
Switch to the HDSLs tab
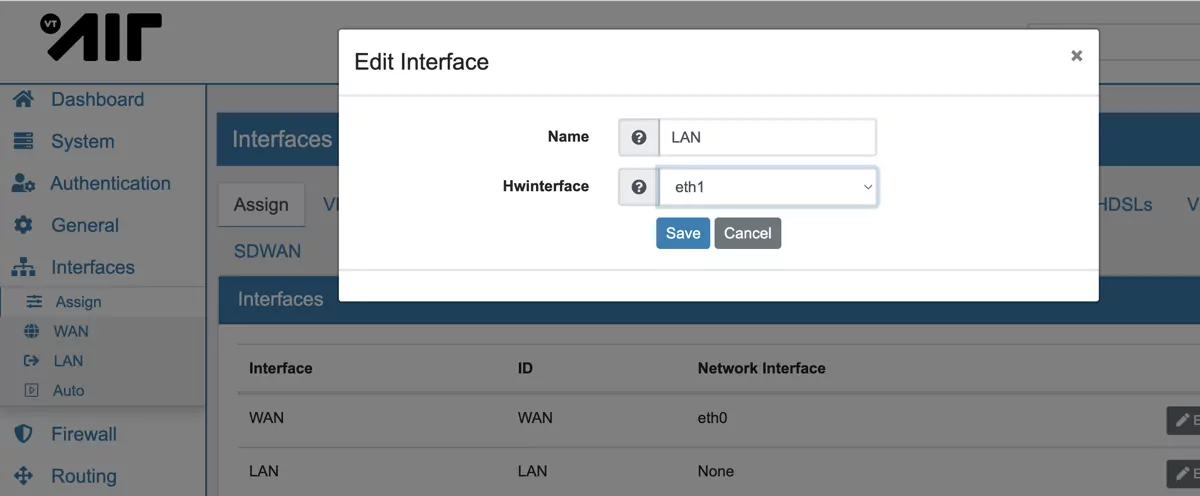(x=1124, y=205)
